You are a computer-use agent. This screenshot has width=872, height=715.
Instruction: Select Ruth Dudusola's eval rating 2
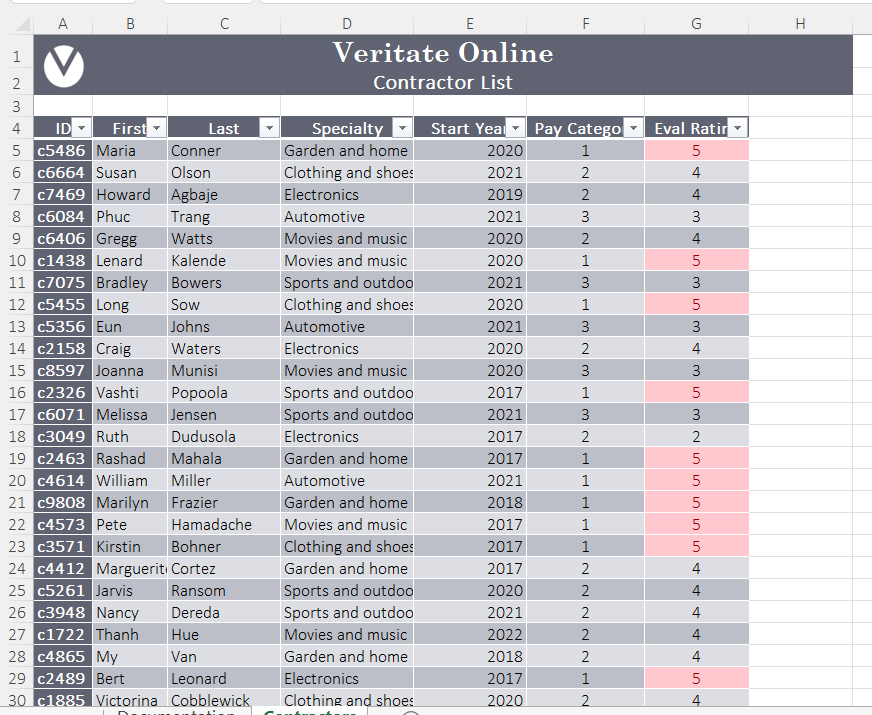697,436
